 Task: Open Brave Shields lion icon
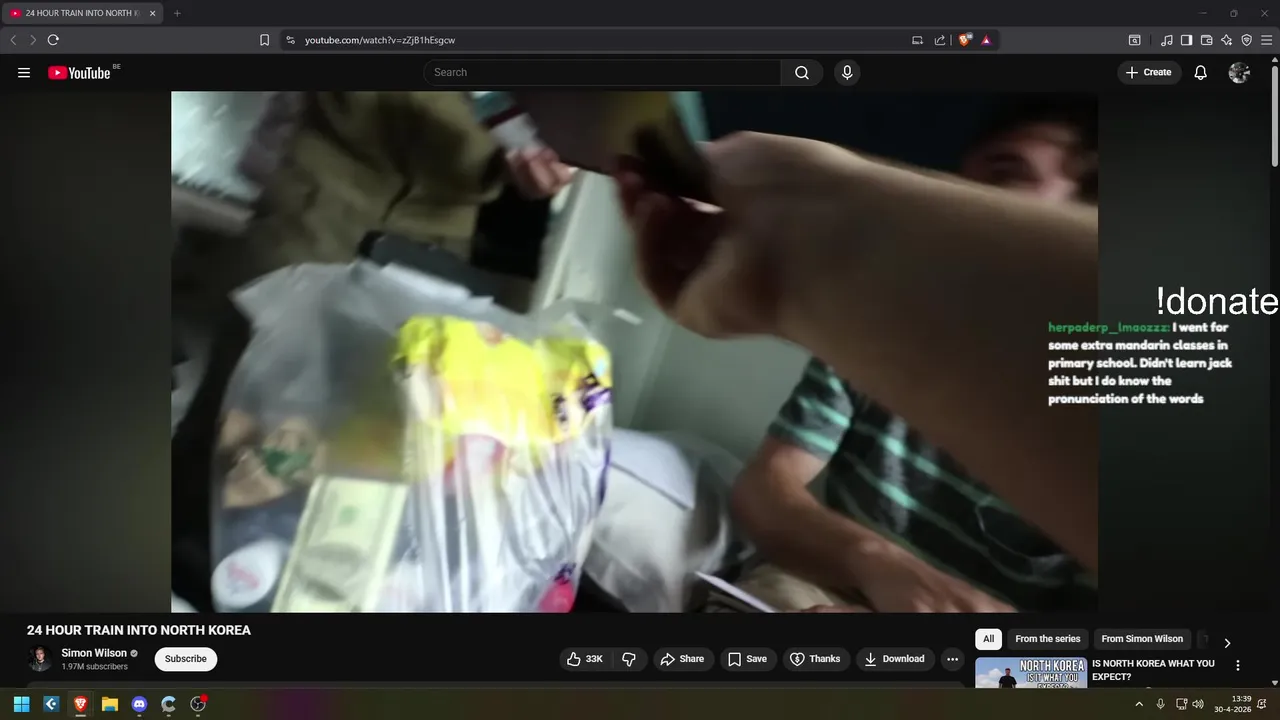click(x=964, y=40)
